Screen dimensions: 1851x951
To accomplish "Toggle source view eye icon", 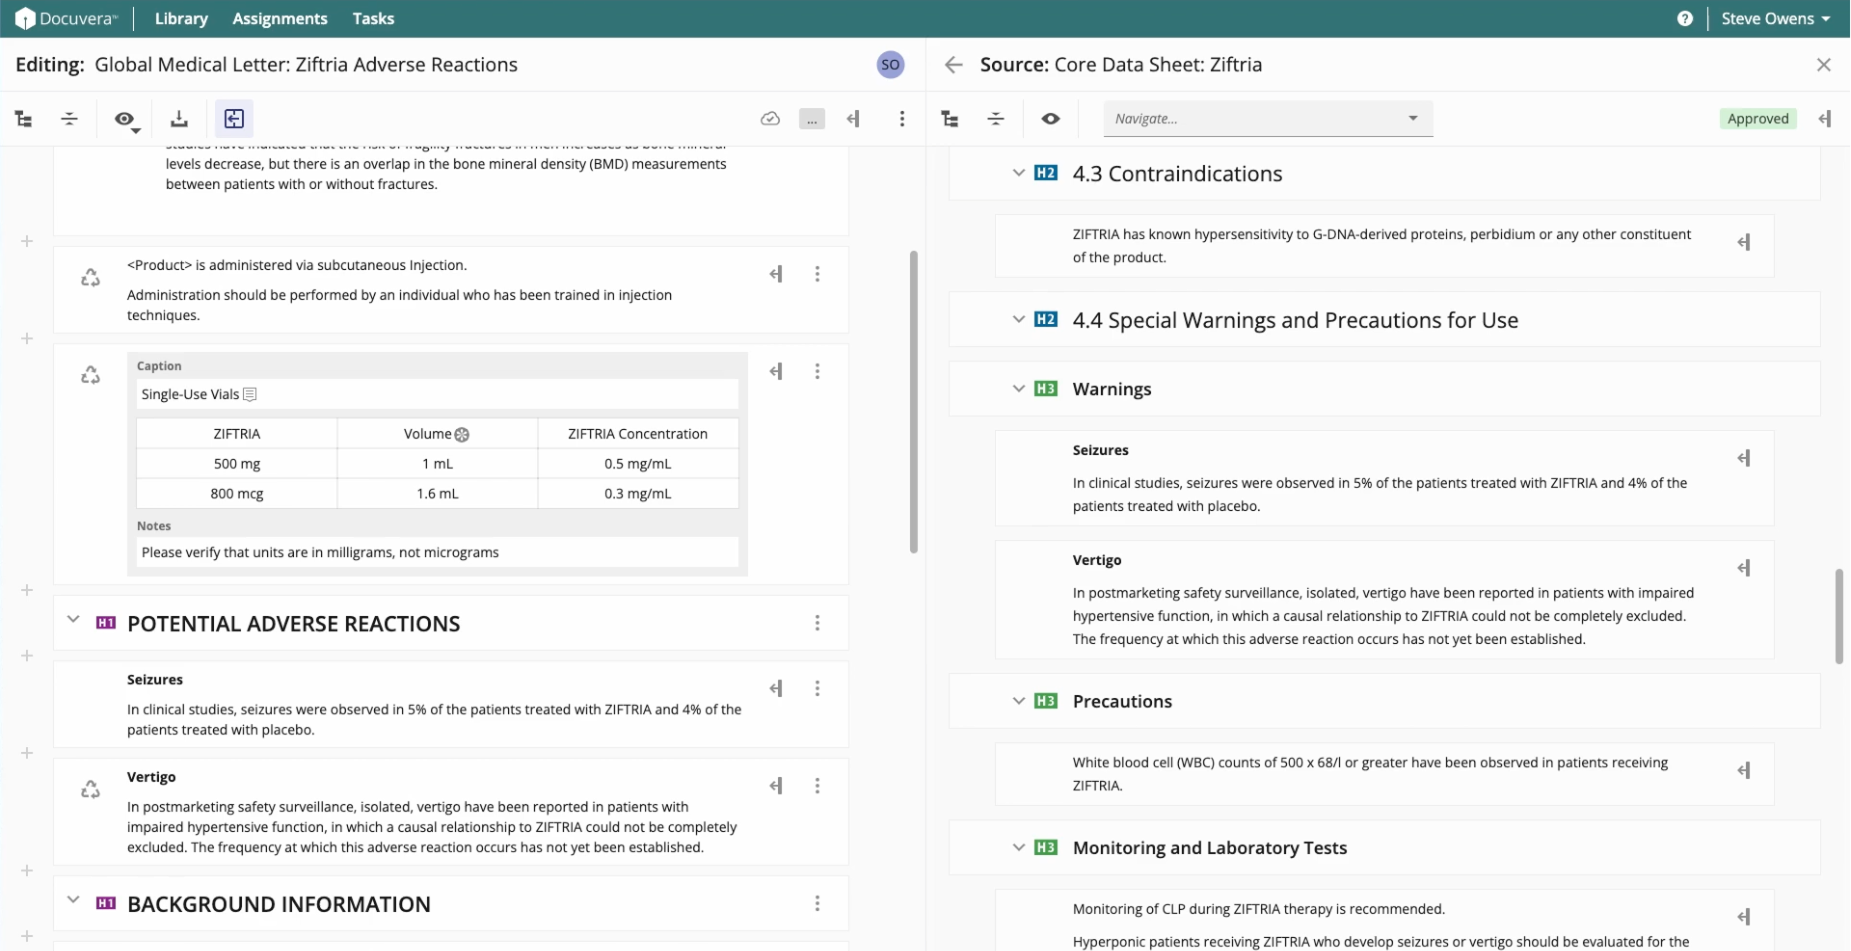I will pyautogui.click(x=1050, y=119).
